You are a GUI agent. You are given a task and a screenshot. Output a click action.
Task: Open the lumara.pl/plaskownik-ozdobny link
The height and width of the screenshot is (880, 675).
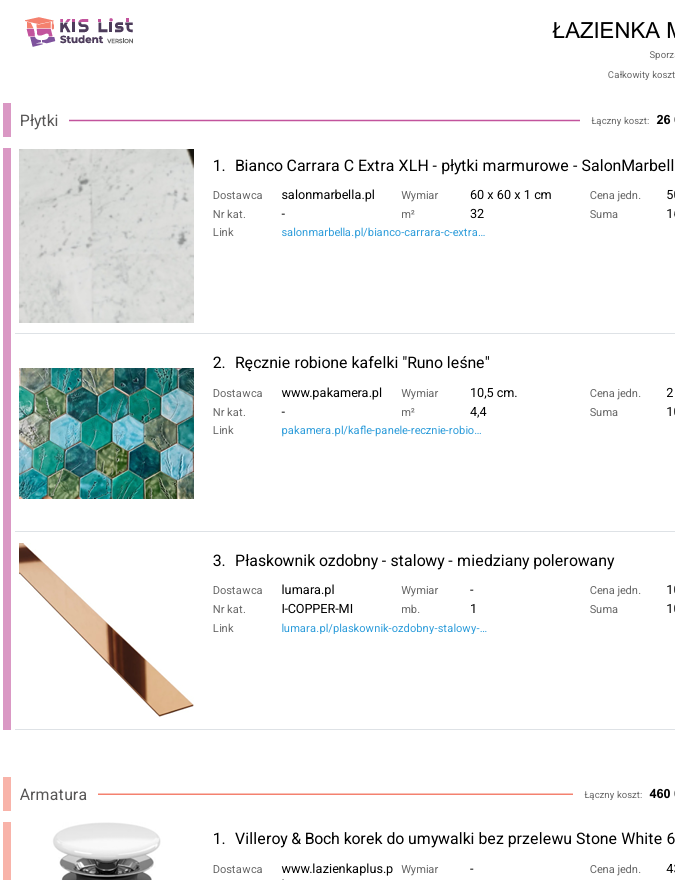(384, 628)
